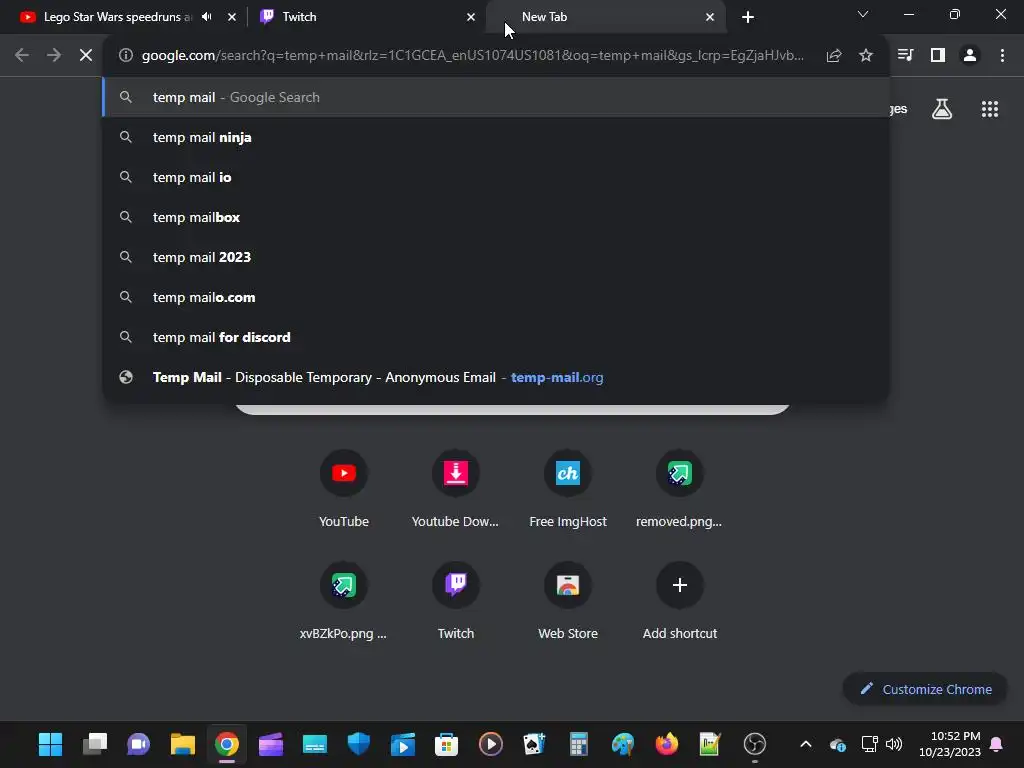
Task: Switch to Lego Star Wars speedruns tab
Action: 118,17
